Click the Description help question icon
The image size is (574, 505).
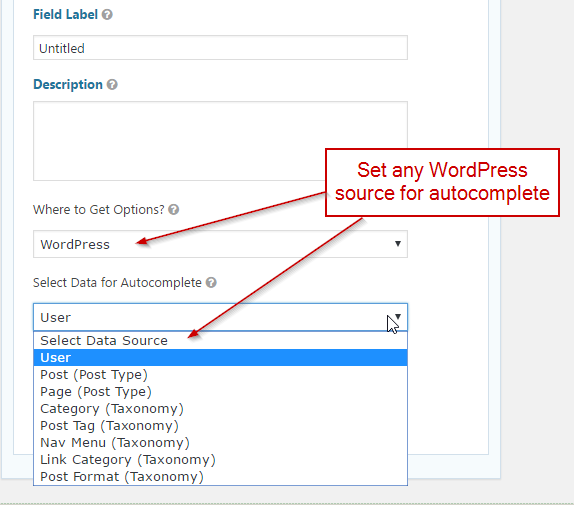[112, 85]
